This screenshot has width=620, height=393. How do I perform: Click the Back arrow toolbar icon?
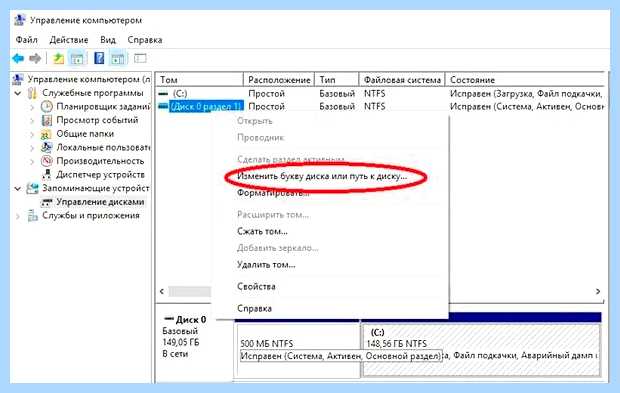pos(18,59)
